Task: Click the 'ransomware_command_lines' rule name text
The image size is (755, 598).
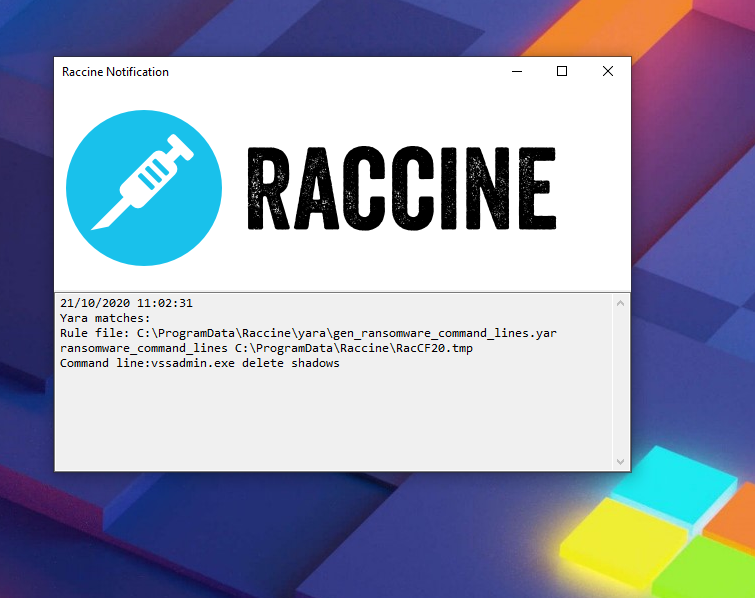Action: click(143, 348)
